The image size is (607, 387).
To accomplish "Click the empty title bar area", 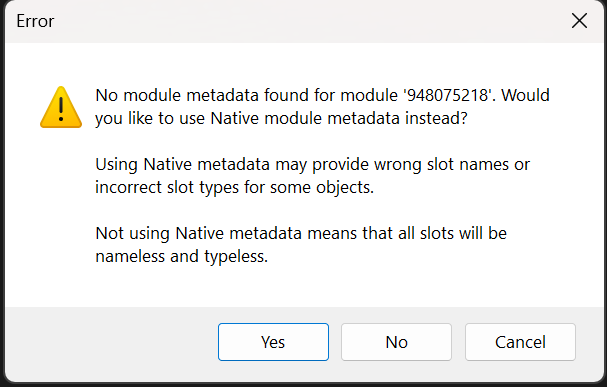I will (x=310, y=21).
